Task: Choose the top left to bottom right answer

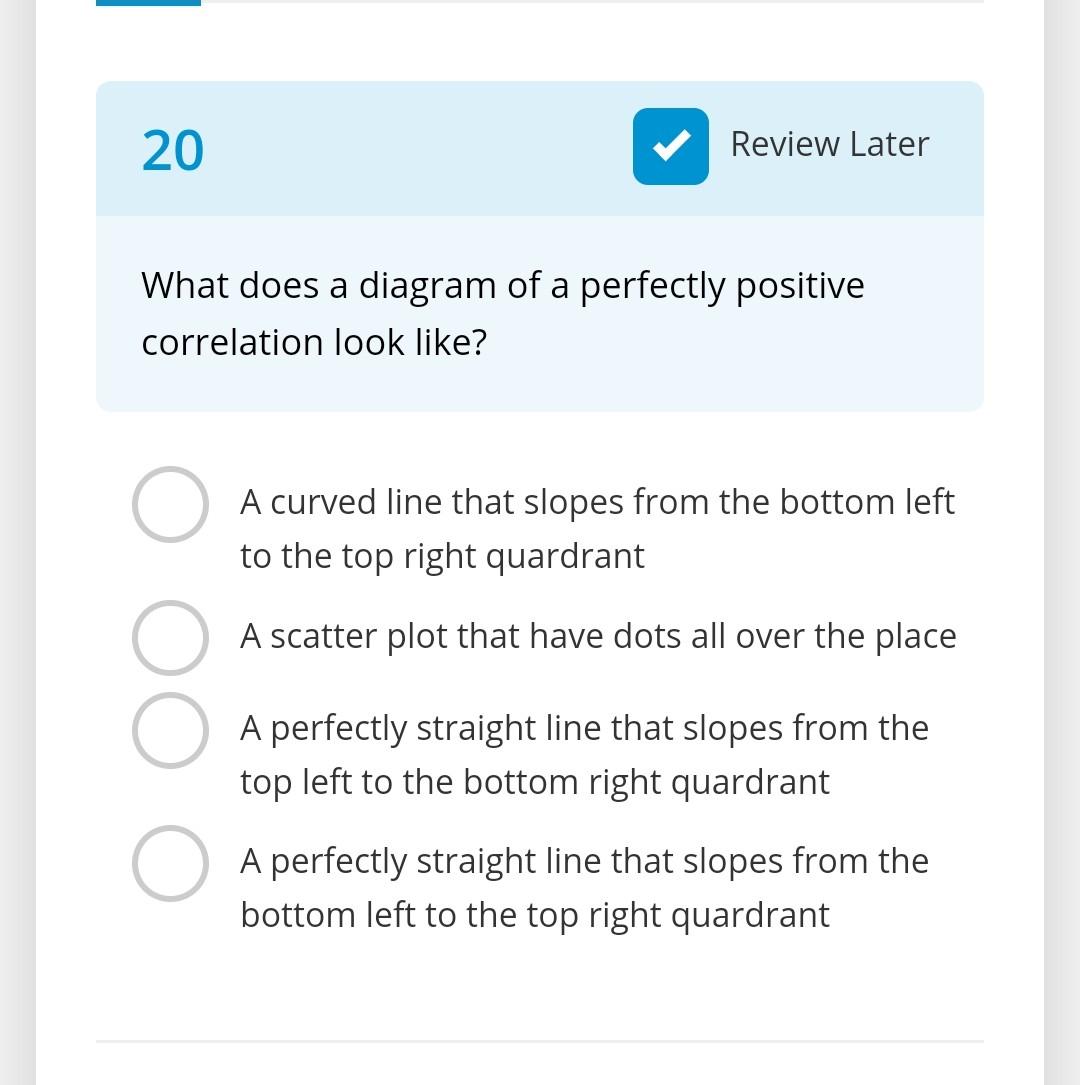Action: pyautogui.click(x=584, y=754)
